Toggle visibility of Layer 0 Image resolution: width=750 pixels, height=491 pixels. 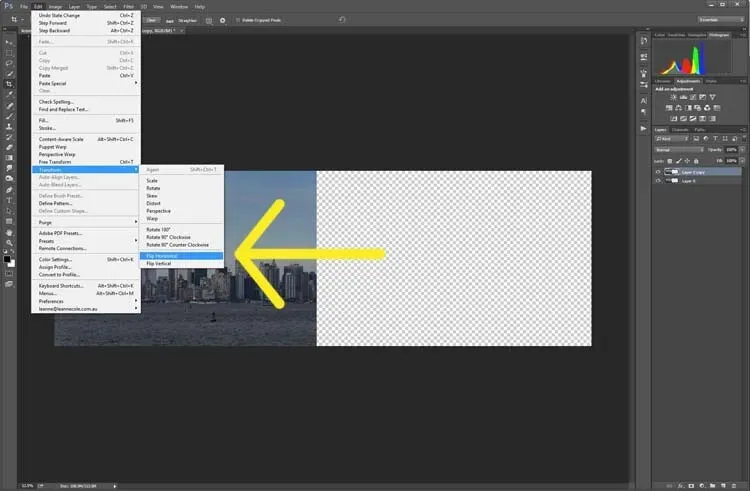click(x=658, y=182)
